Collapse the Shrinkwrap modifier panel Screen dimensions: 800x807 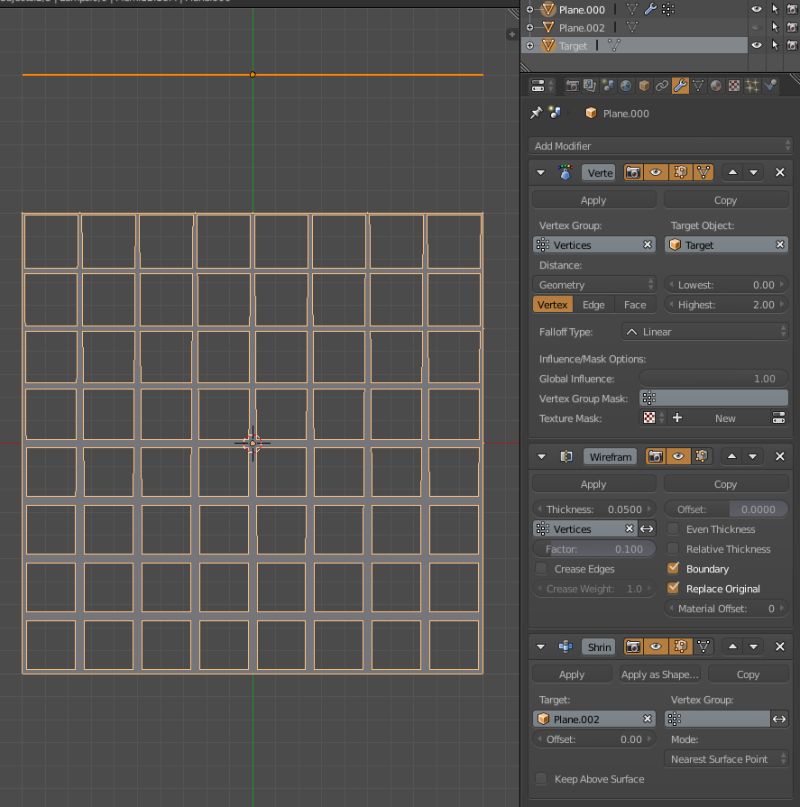point(541,647)
